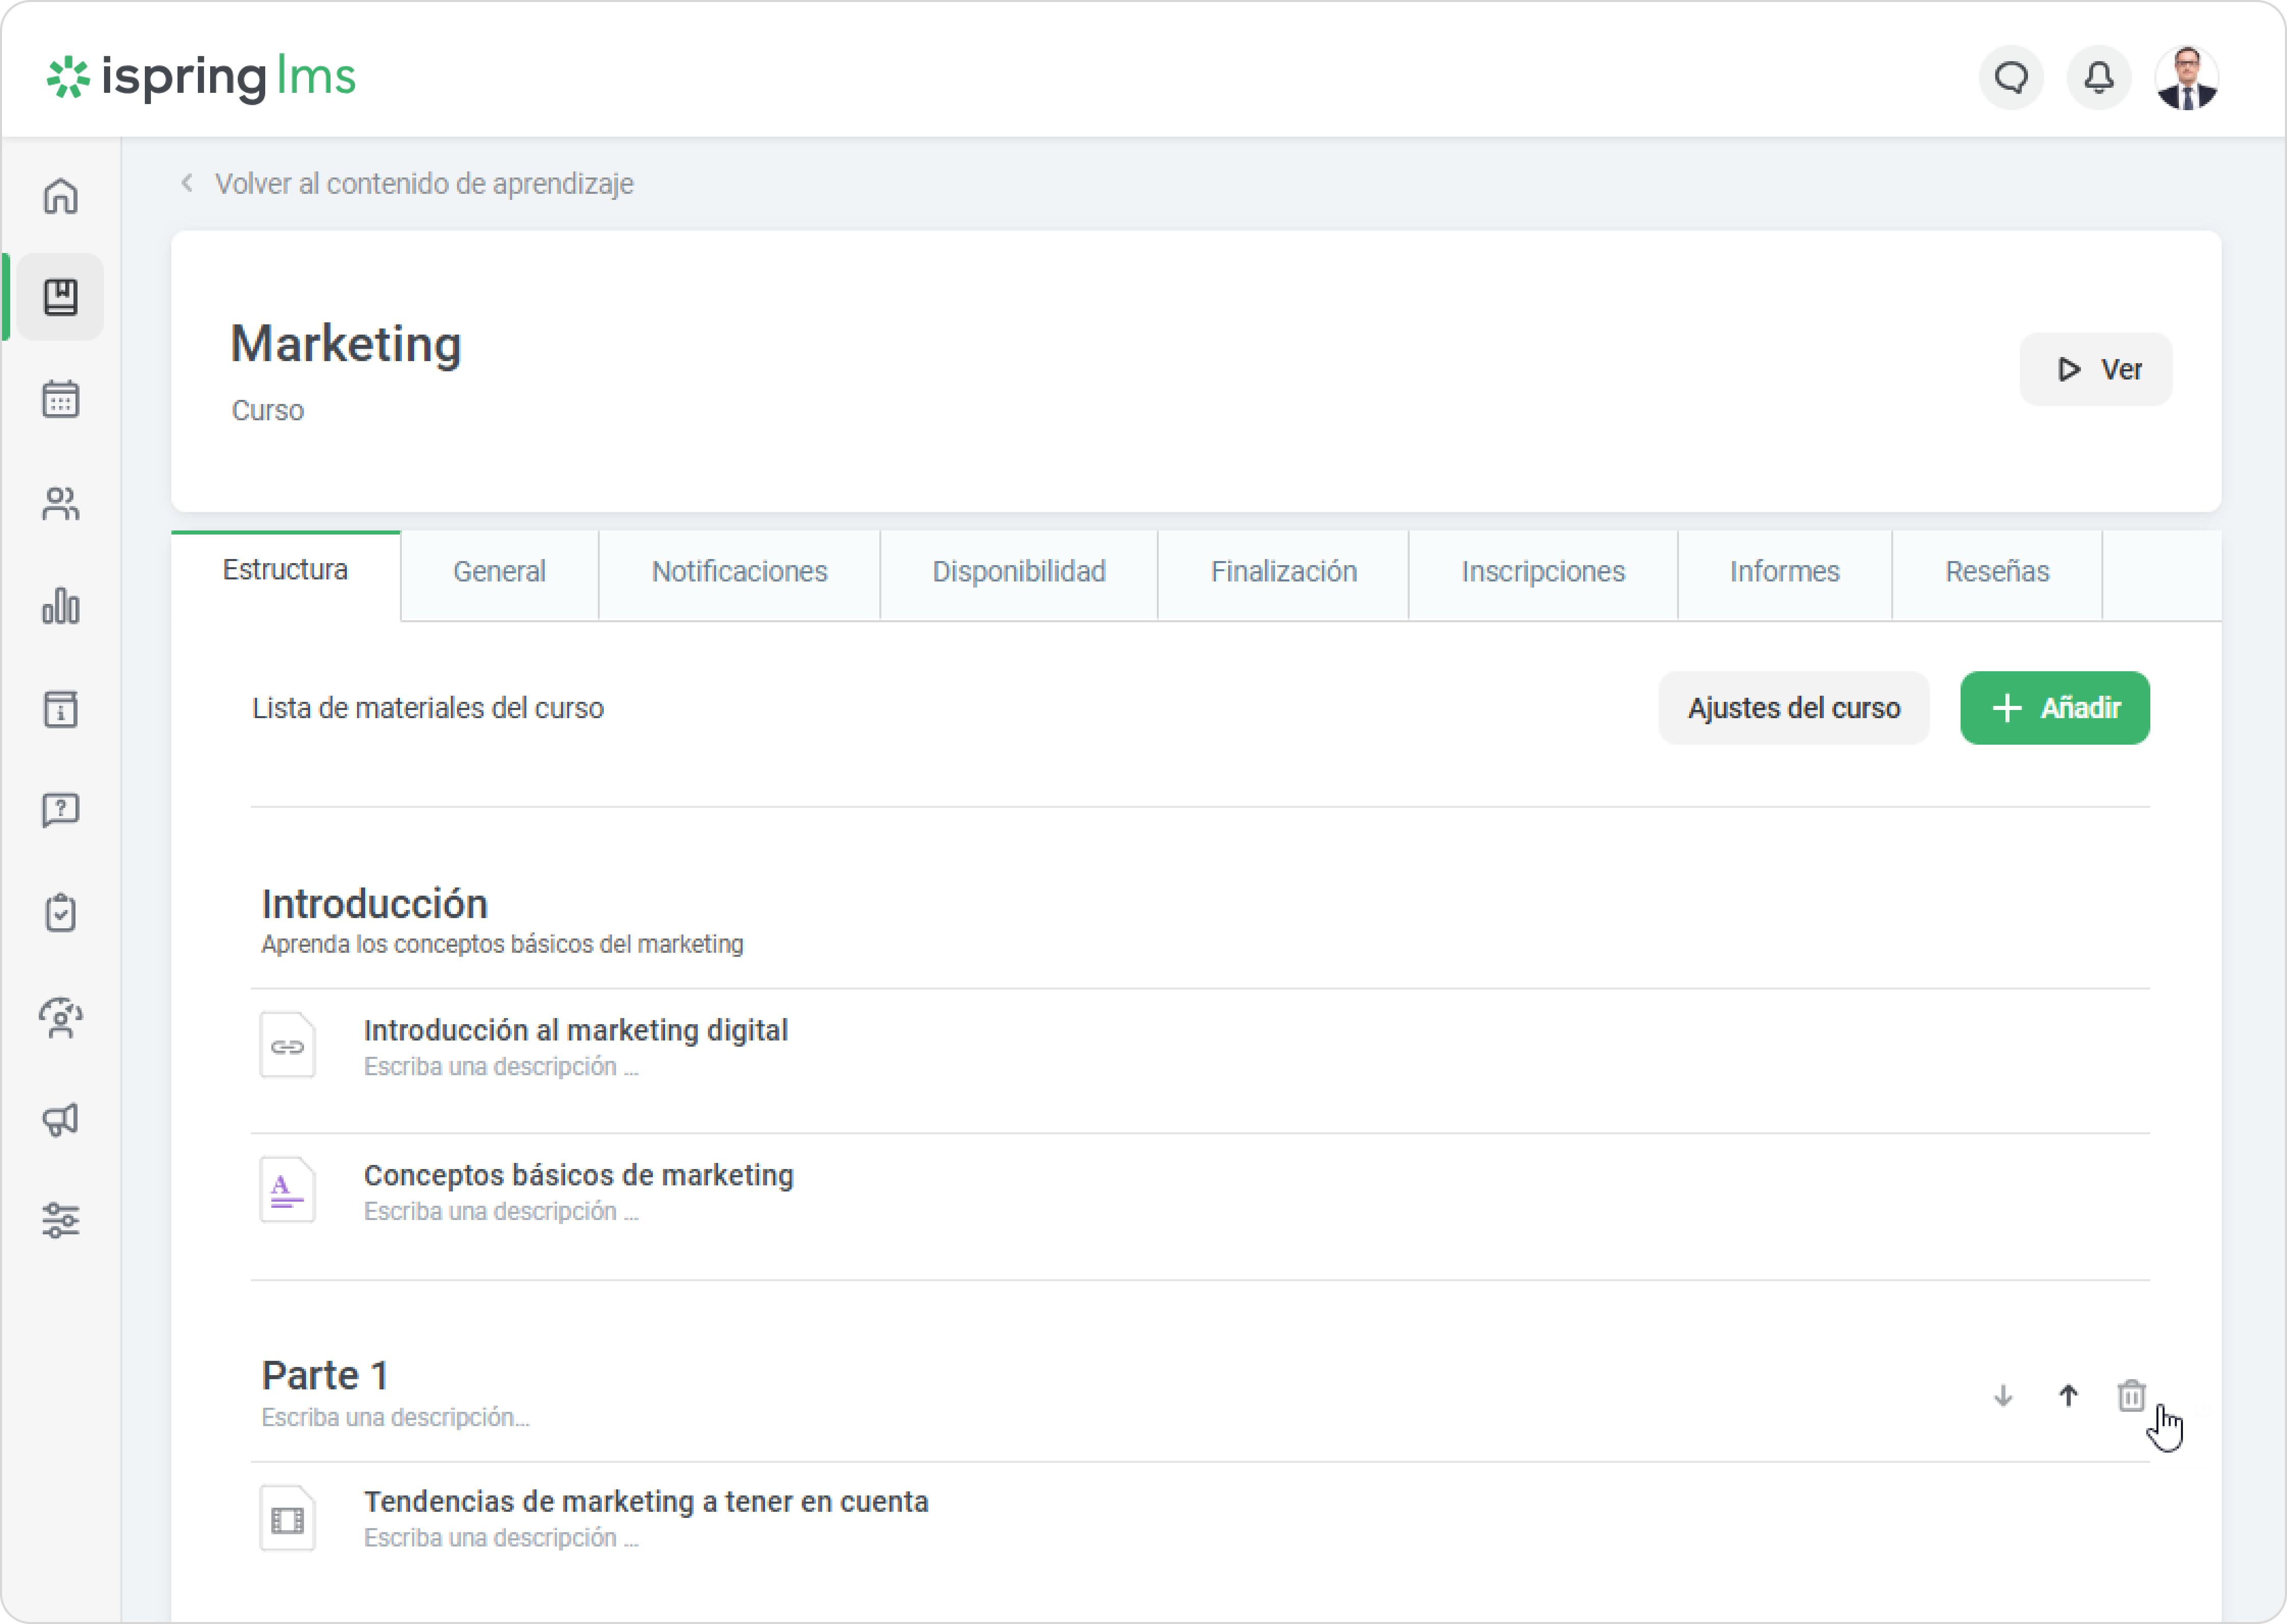Viewport: 2287px width, 1624px height.
Task: Open the settings sliders icon in sidebar
Action: pos(61,1221)
